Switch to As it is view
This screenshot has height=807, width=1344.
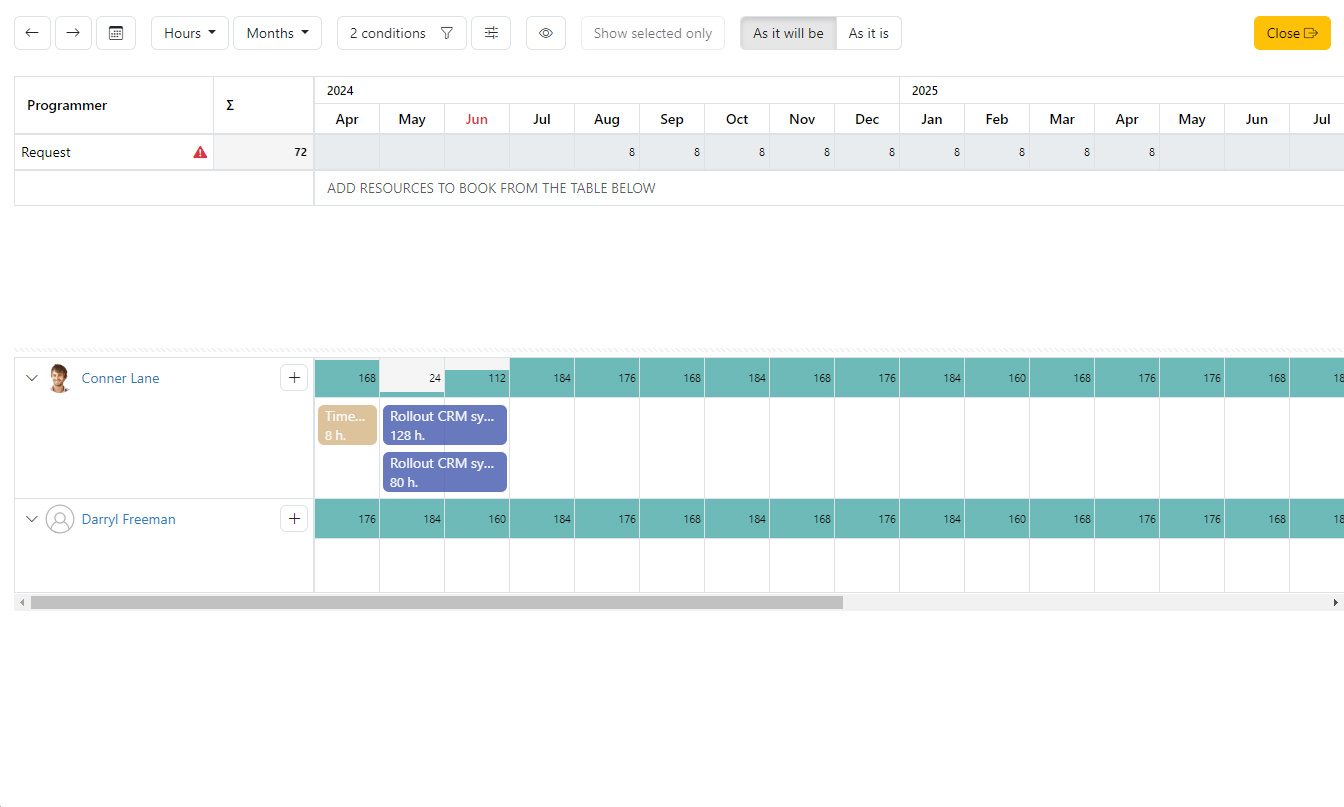point(869,33)
